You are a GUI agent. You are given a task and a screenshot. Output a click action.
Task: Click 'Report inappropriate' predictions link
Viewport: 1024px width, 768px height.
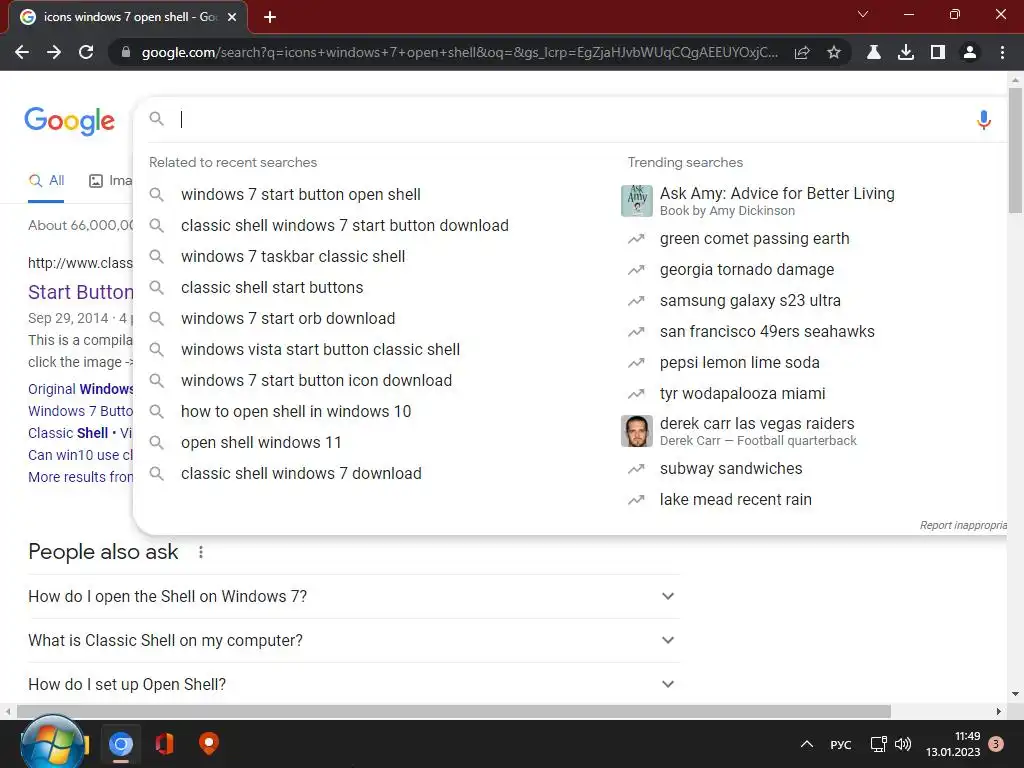(x=963, y=525)
